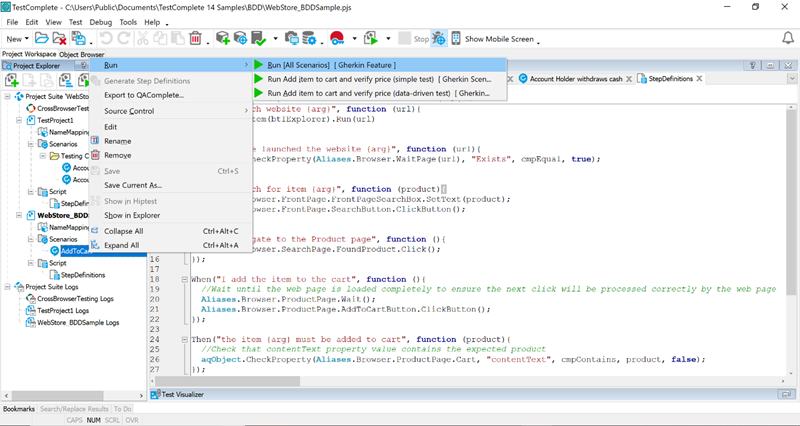Screen dimensions: 800x426
Task: Click the editor horizontal scrollbar thumb
Action: pyautogui.click(x=228, y=381)
